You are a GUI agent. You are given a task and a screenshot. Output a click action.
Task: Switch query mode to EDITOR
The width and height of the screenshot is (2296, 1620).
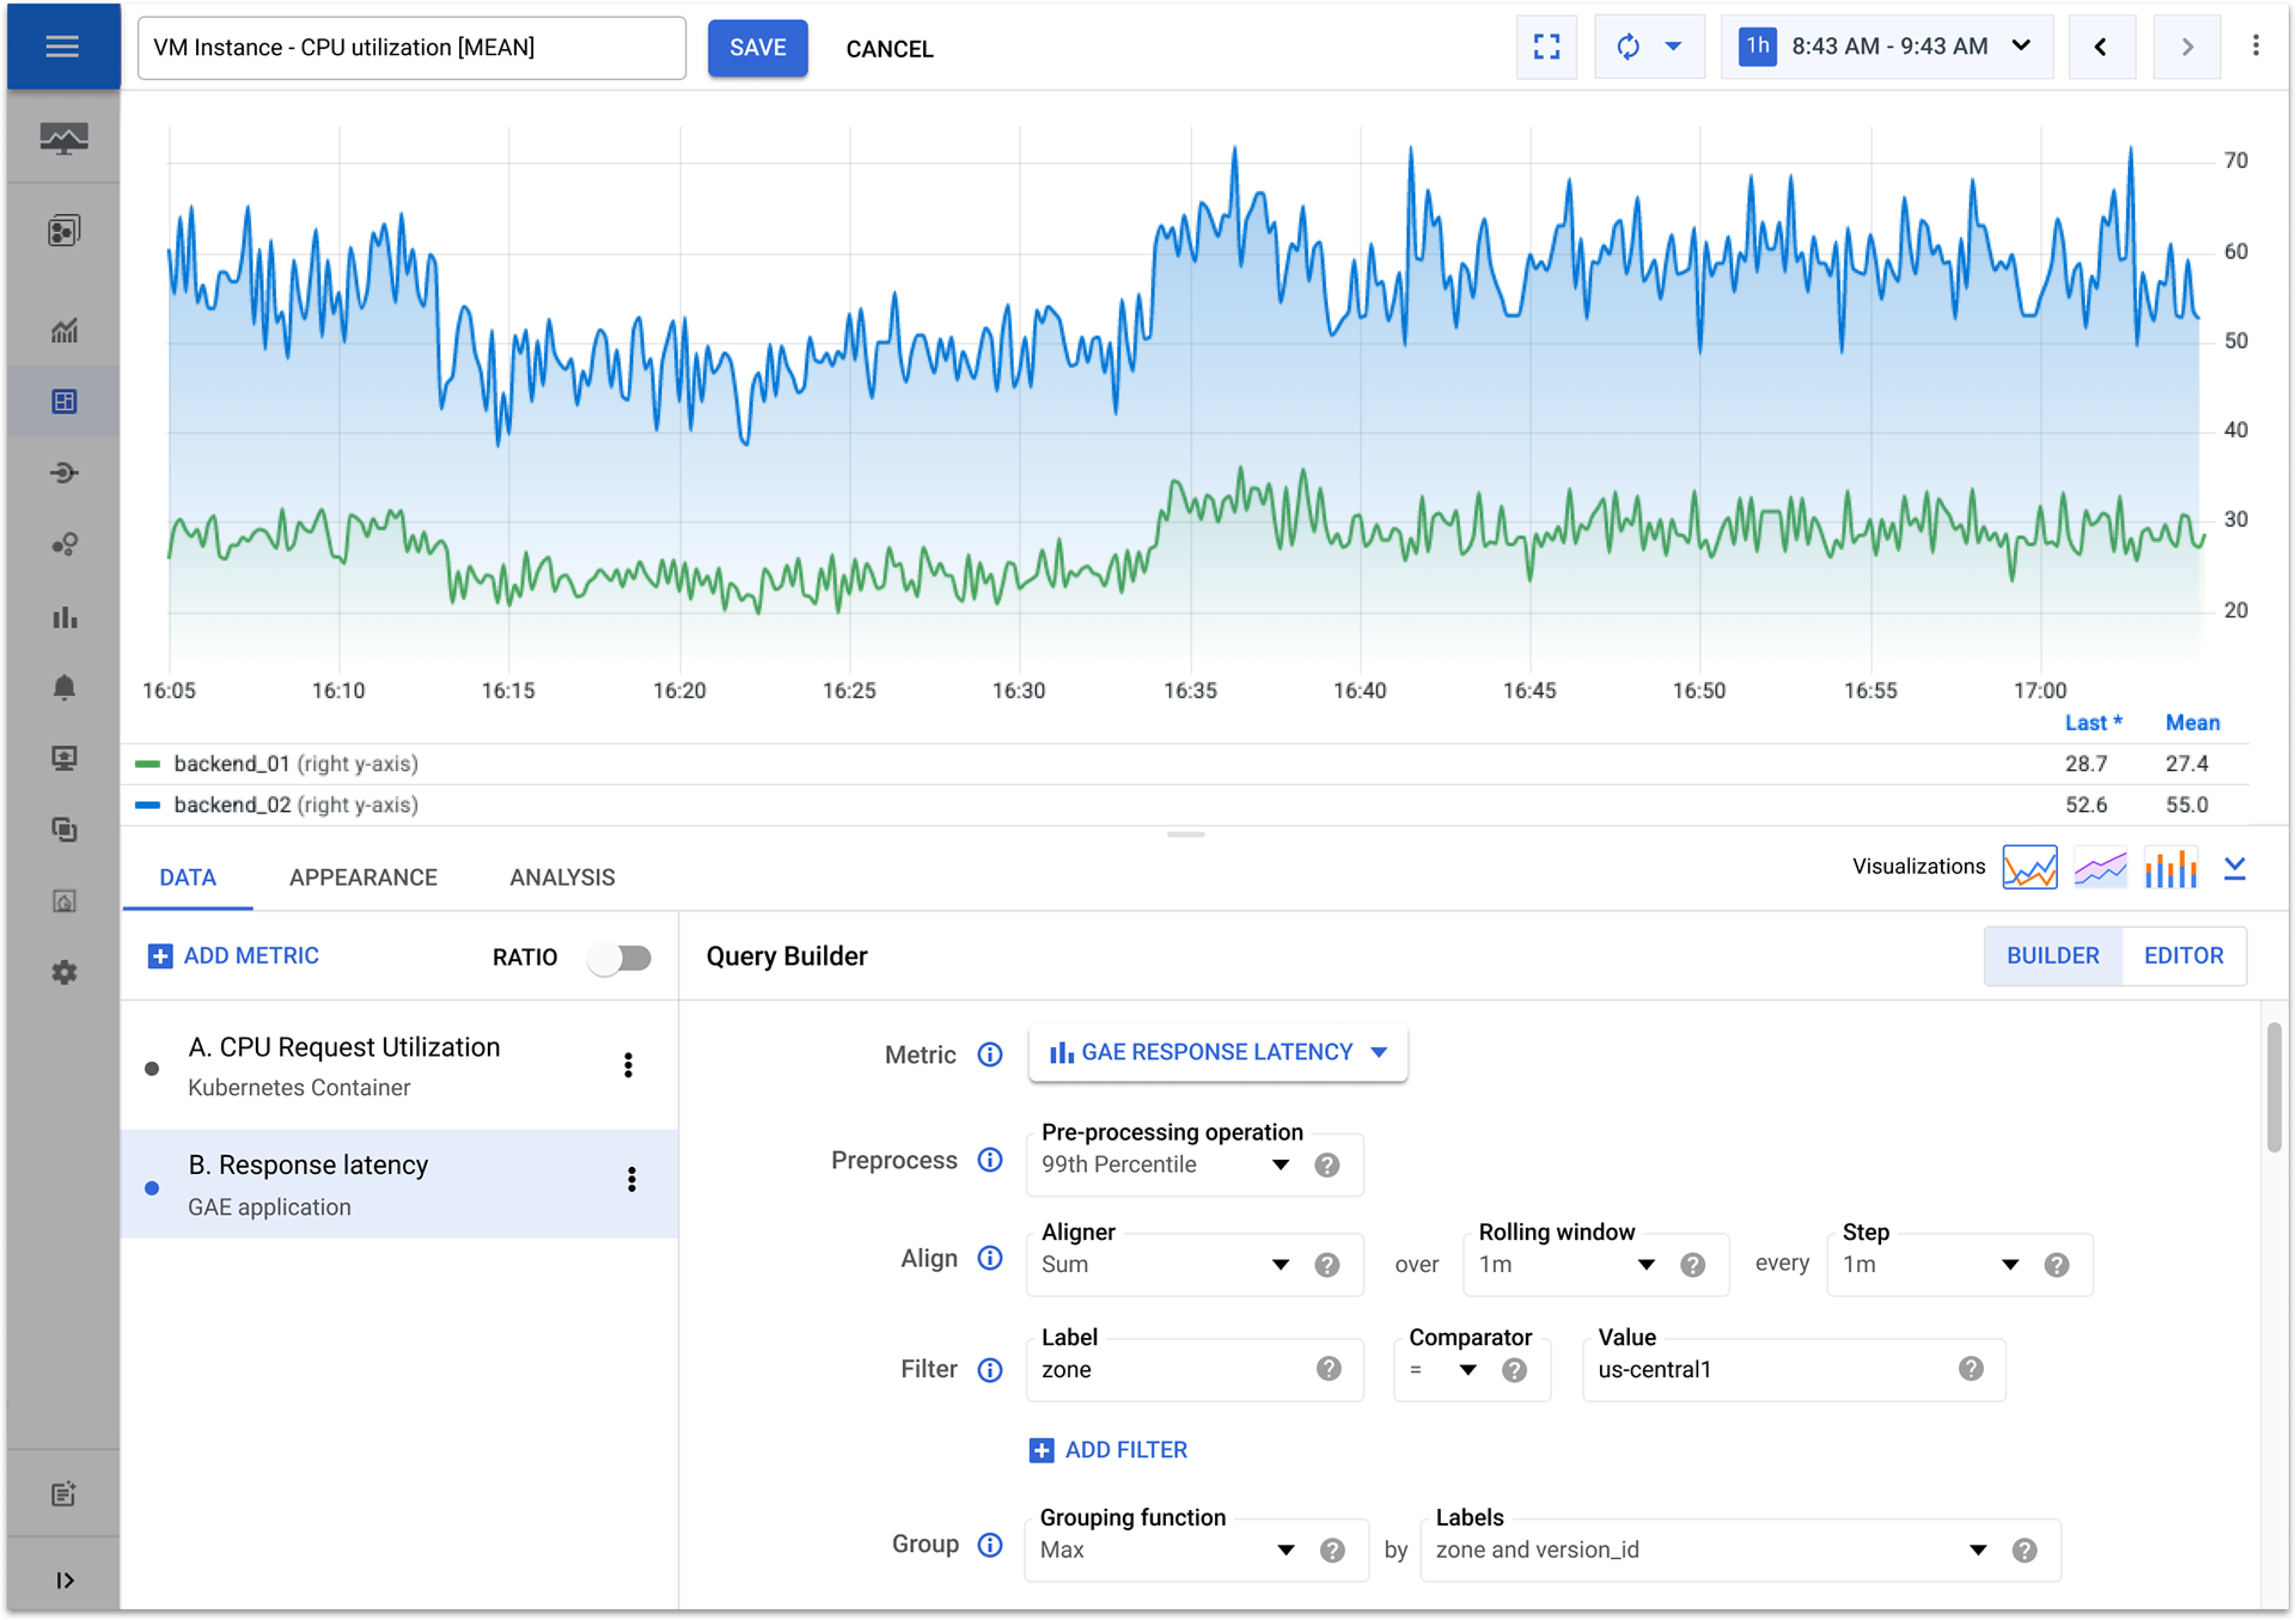(2183, 956)
